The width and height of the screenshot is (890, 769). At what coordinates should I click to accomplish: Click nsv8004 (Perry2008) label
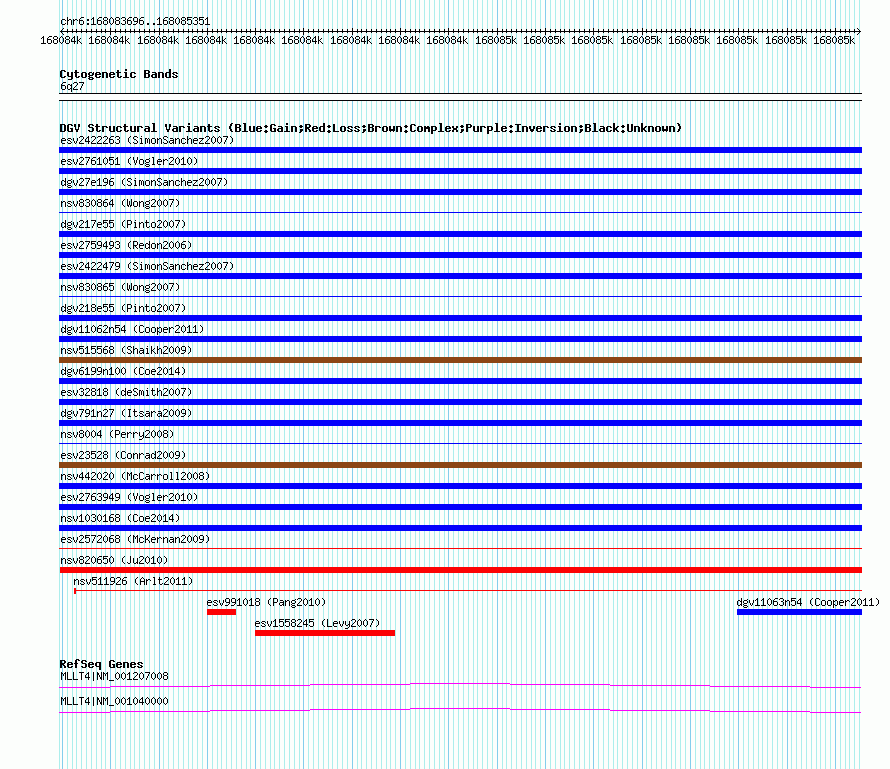(x=117, y=434)
